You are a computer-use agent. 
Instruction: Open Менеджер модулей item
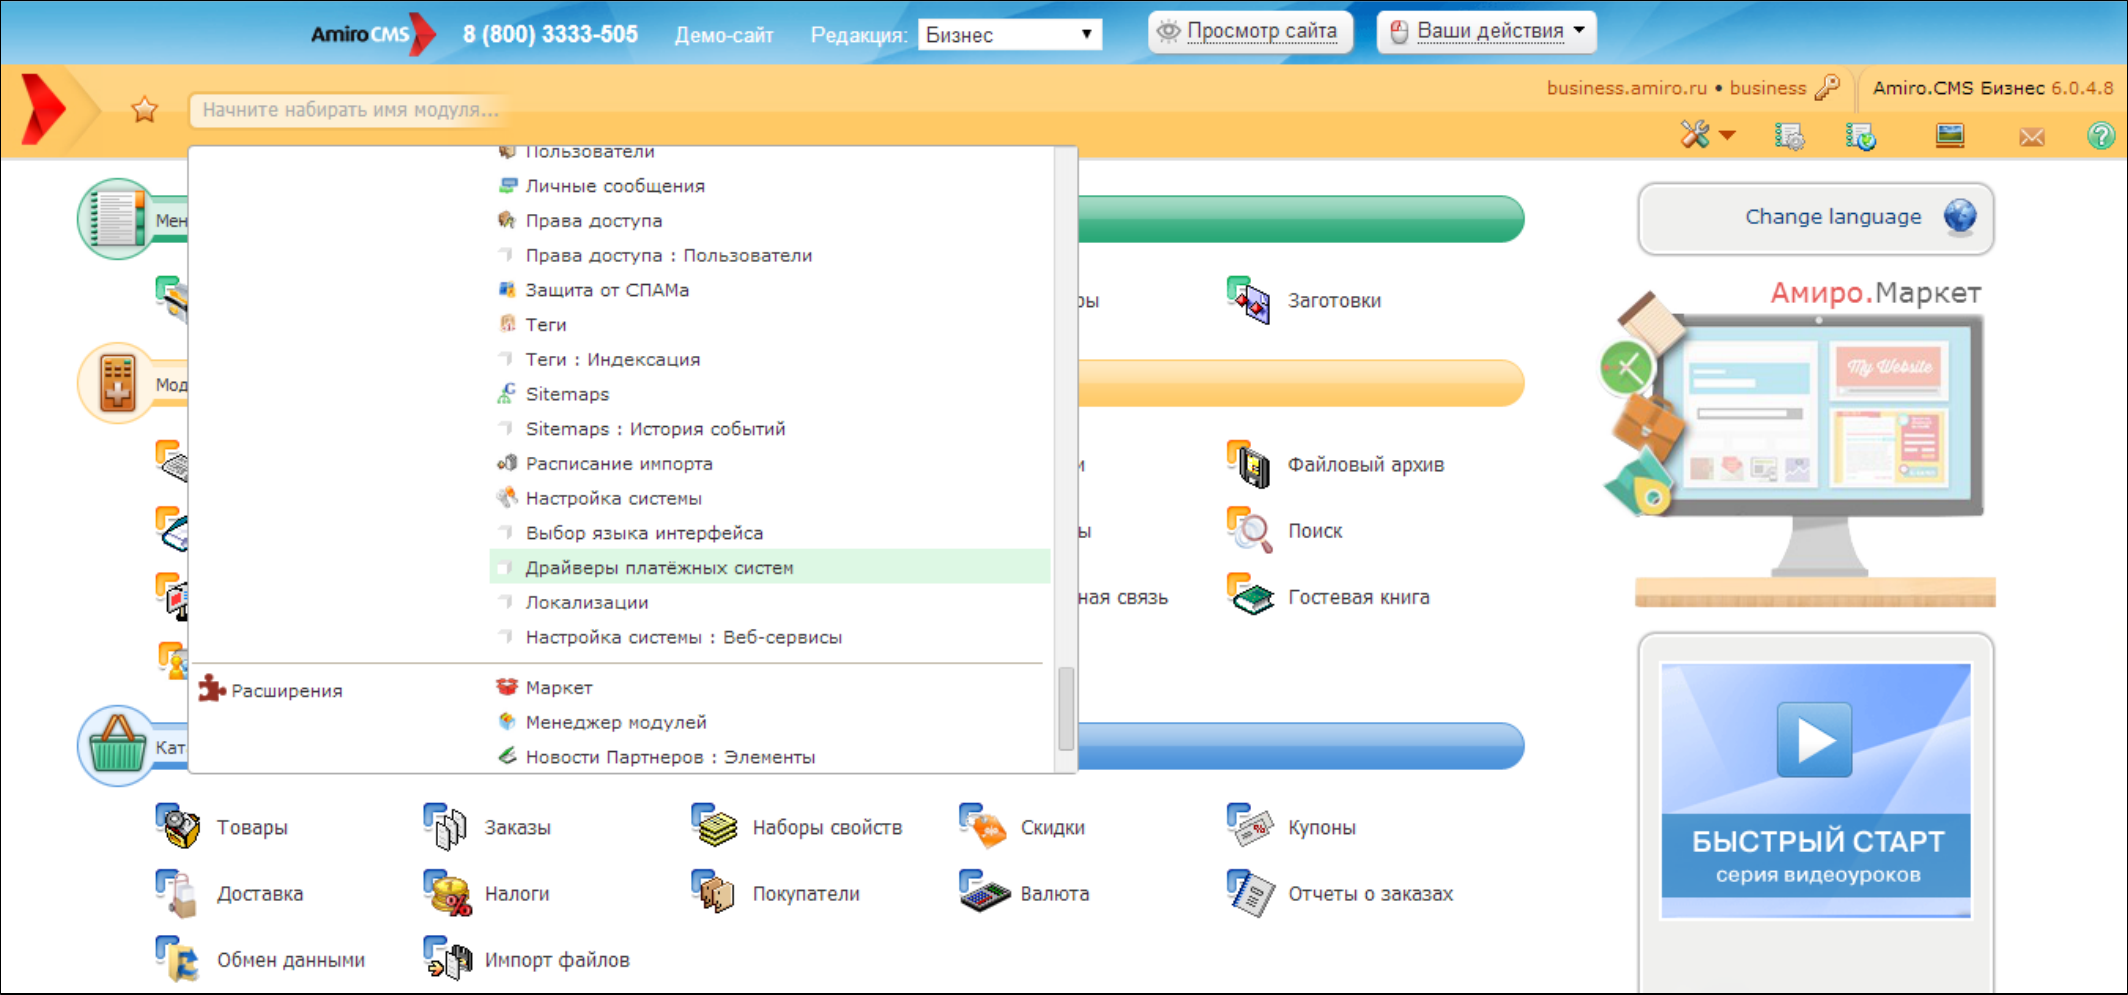click(x=616, y=722)
